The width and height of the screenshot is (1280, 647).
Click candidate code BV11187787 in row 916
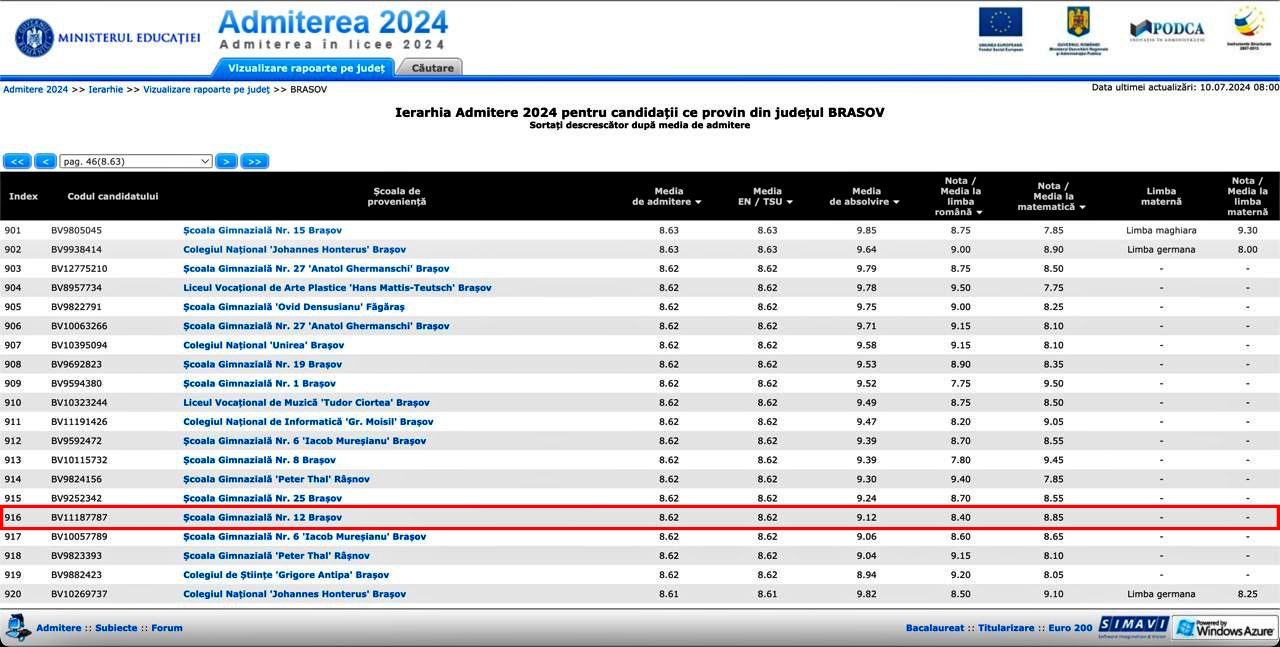point(79,517)
